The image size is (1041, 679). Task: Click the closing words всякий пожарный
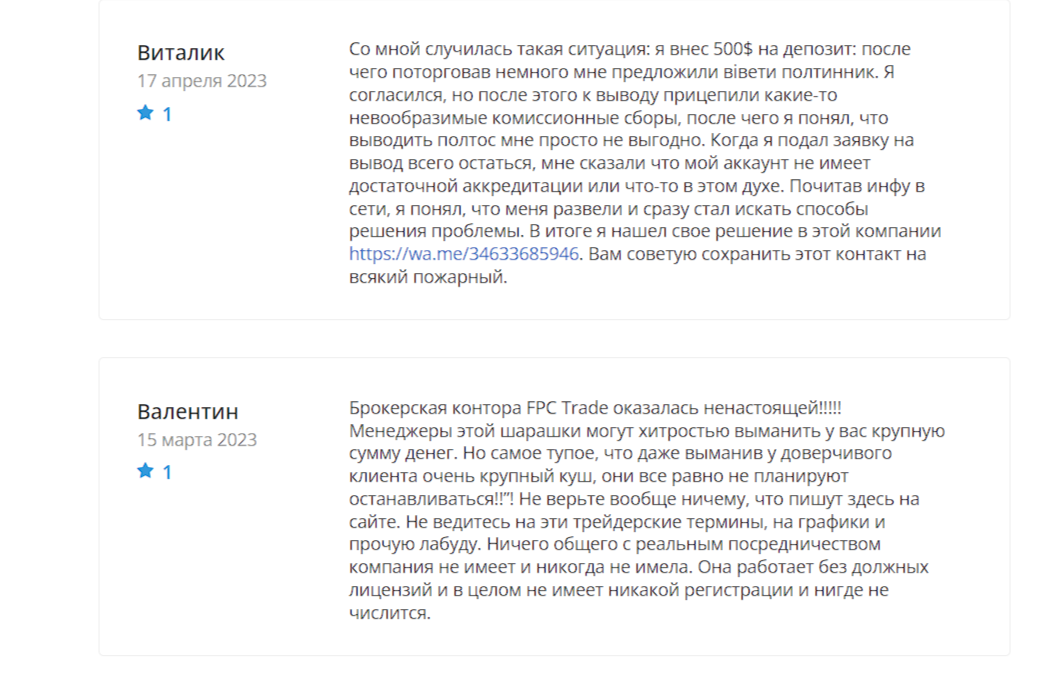coord(428,277)
